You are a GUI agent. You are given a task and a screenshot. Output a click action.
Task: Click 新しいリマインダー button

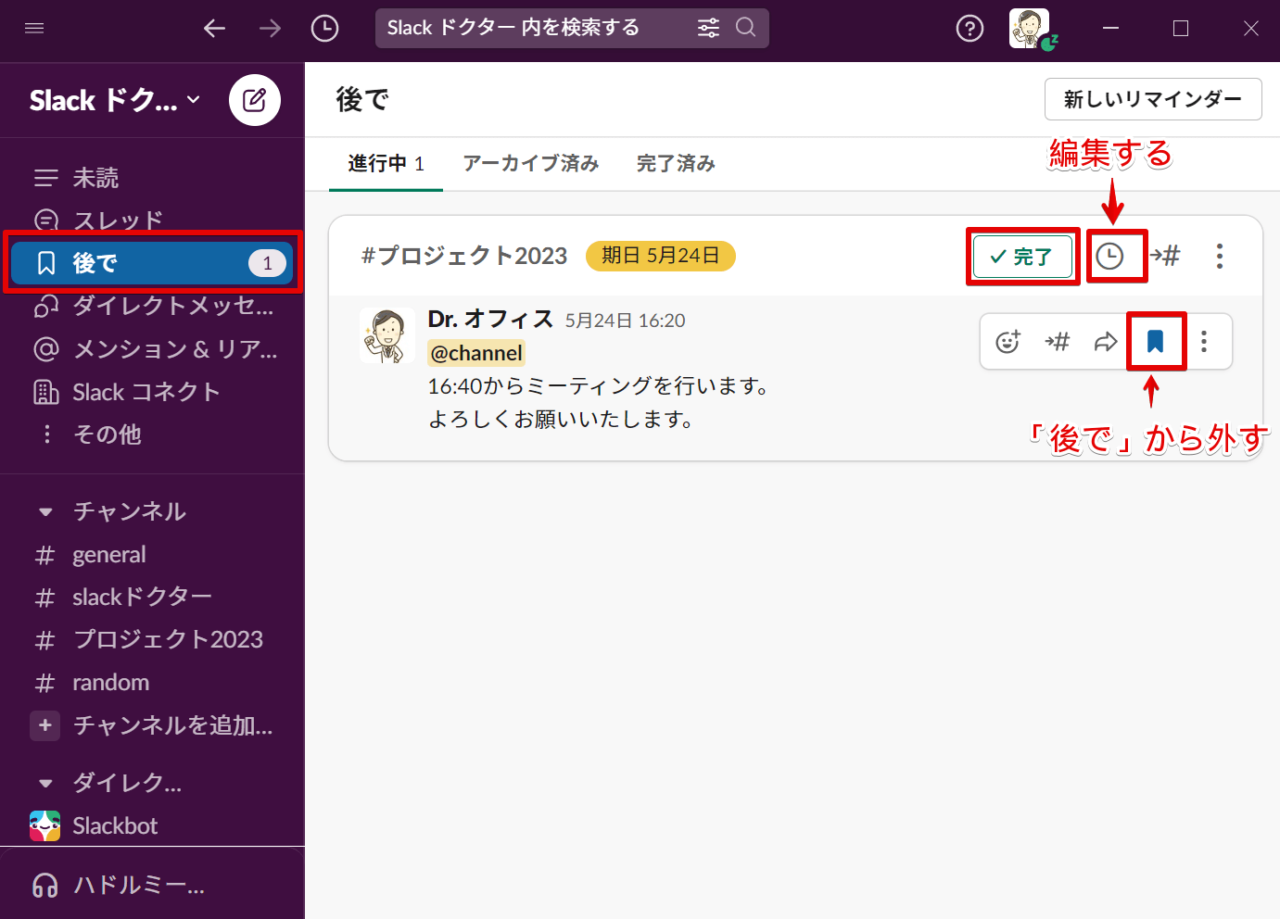point(1153,99)
